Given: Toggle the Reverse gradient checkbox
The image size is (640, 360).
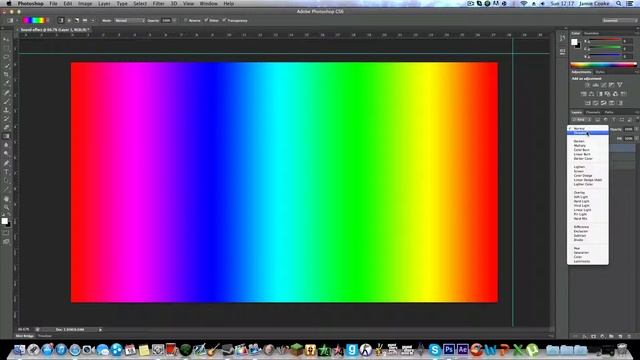Looking at the screenshot, I should coord(186,20).
